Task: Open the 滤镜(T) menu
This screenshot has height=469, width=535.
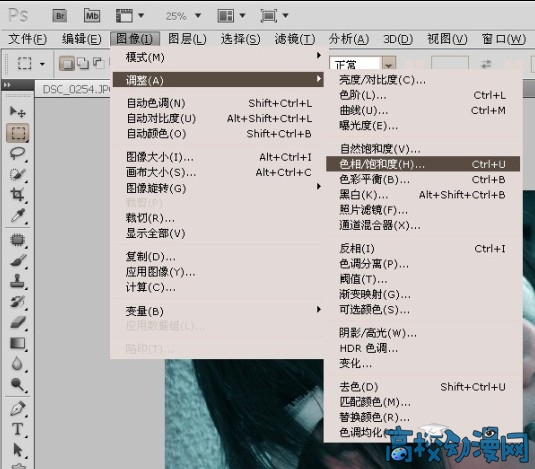Action: (x=295, y=39)
